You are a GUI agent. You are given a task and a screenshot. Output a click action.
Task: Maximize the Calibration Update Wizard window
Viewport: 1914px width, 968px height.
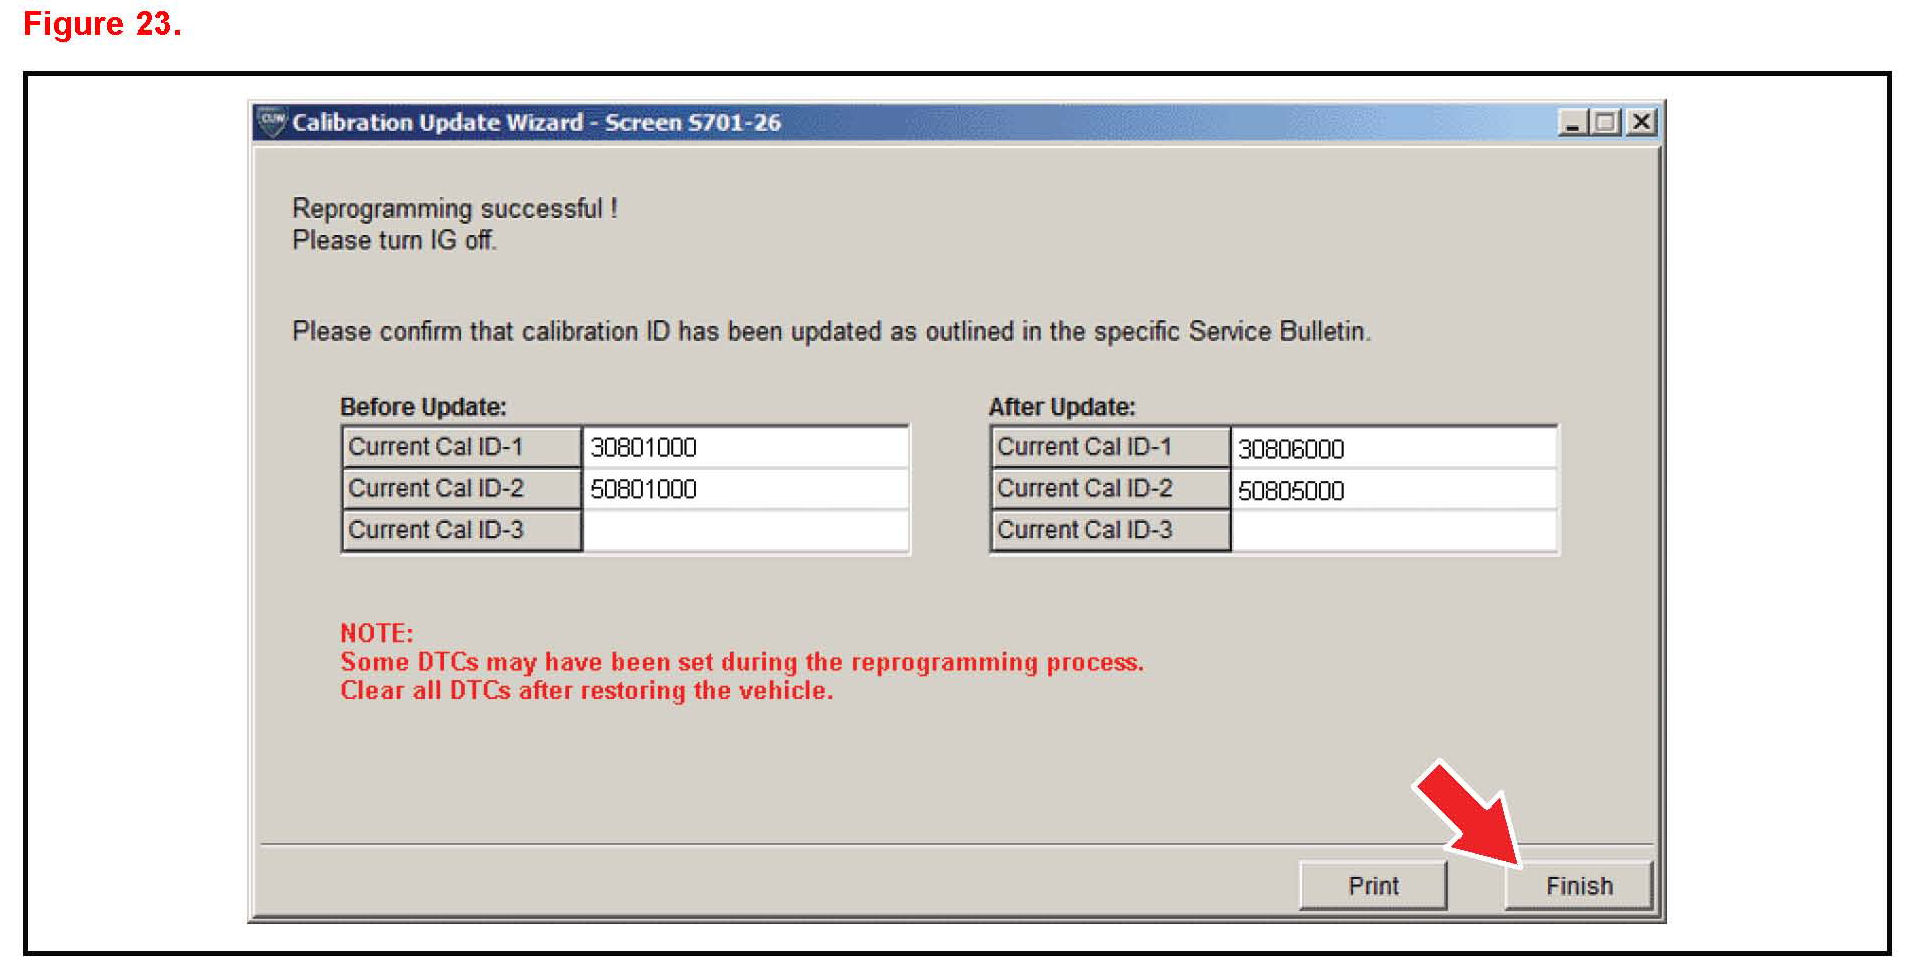(x=1606, y=123)
